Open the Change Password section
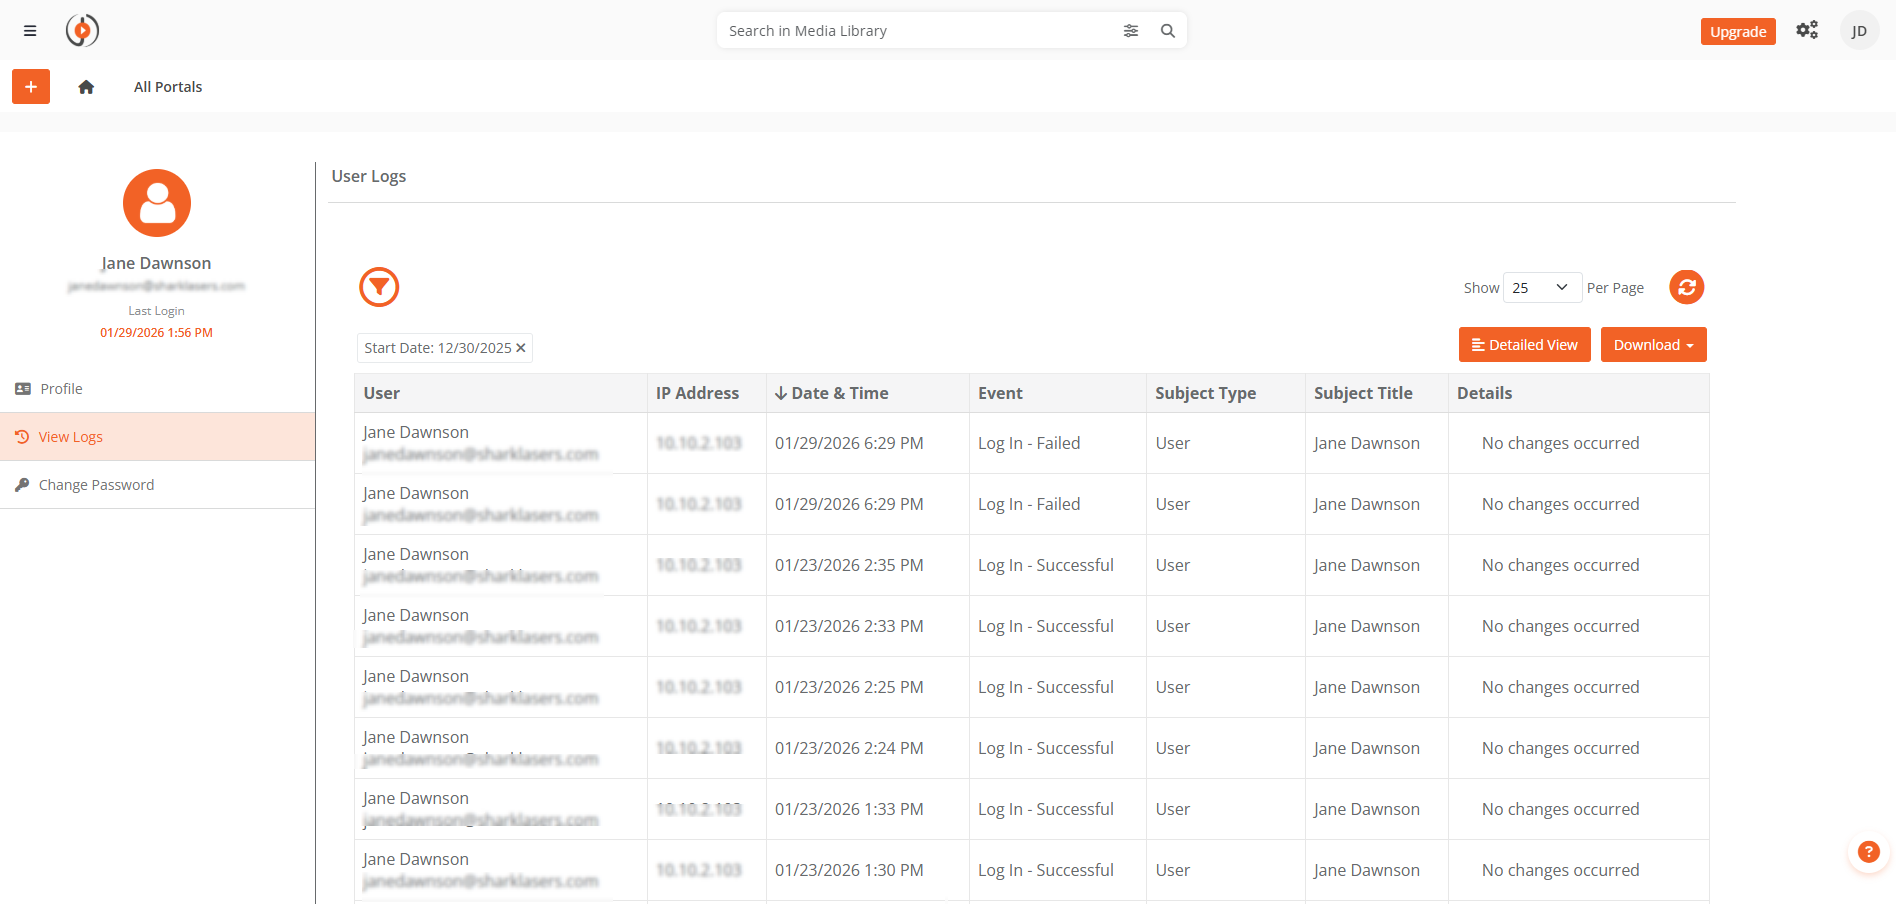Viewport: 1896px width, 904px height. (x=95, y=484)
